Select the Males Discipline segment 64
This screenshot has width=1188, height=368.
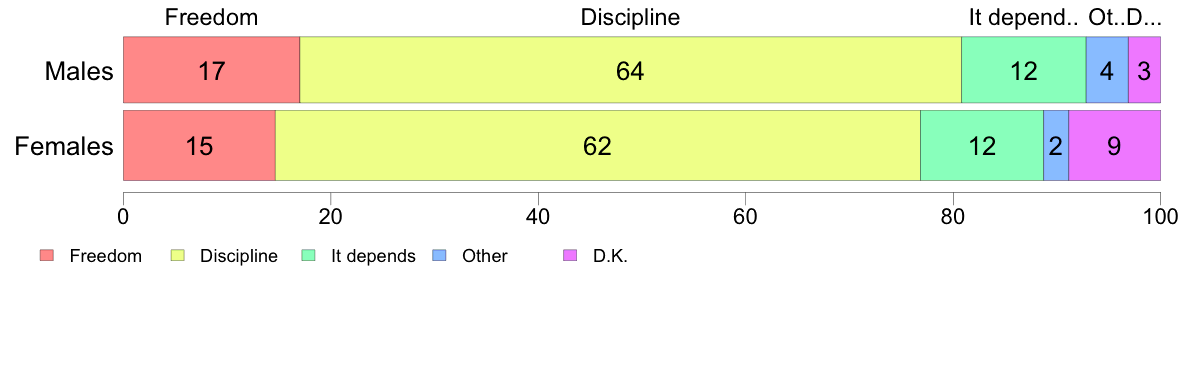click(630, 70)
